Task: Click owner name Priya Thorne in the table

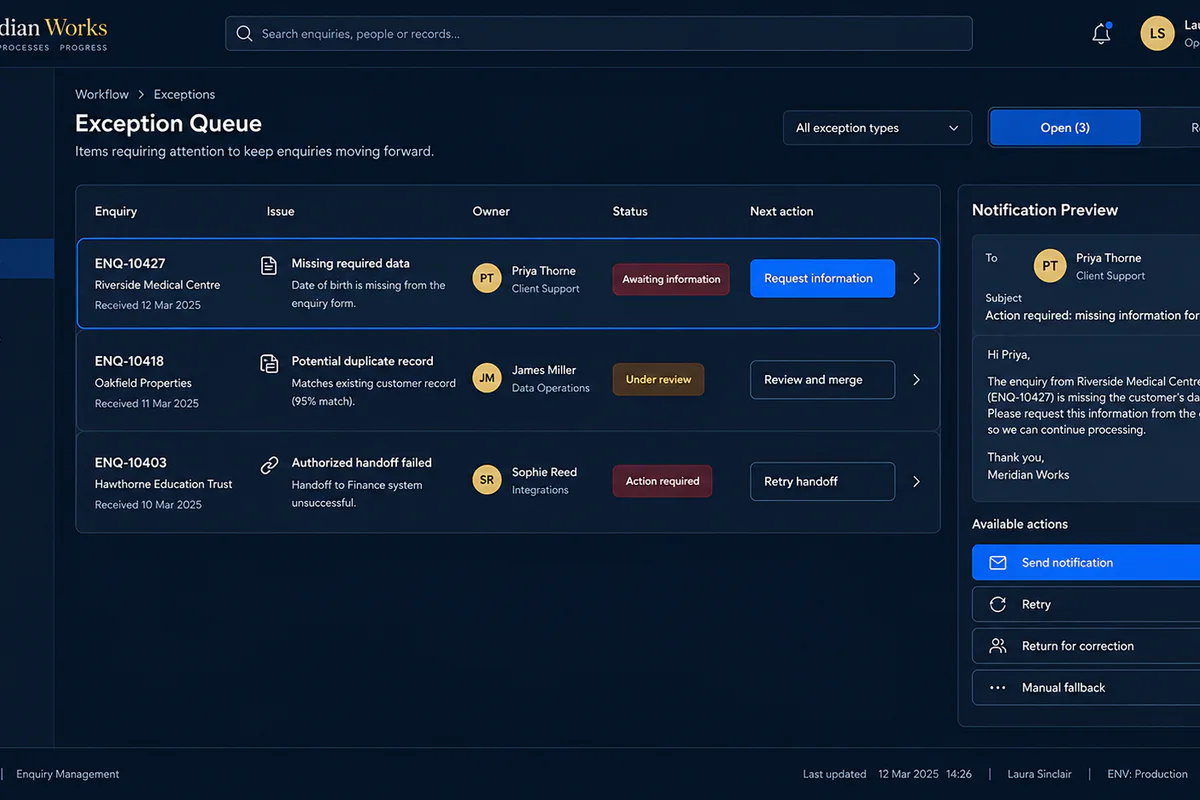Action: (x=543, y=271)
